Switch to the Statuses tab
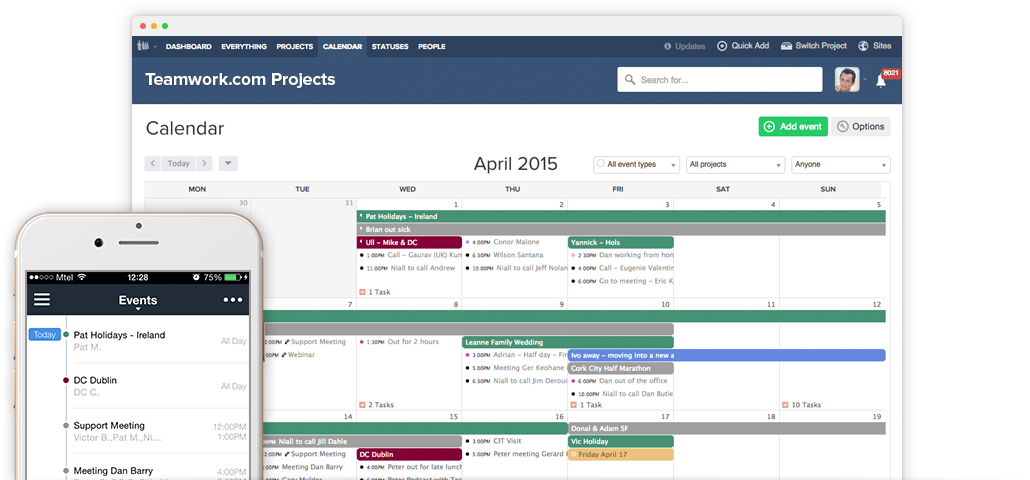The width and height of the screenshot is (1030, 480). click(x=389, y=46)
